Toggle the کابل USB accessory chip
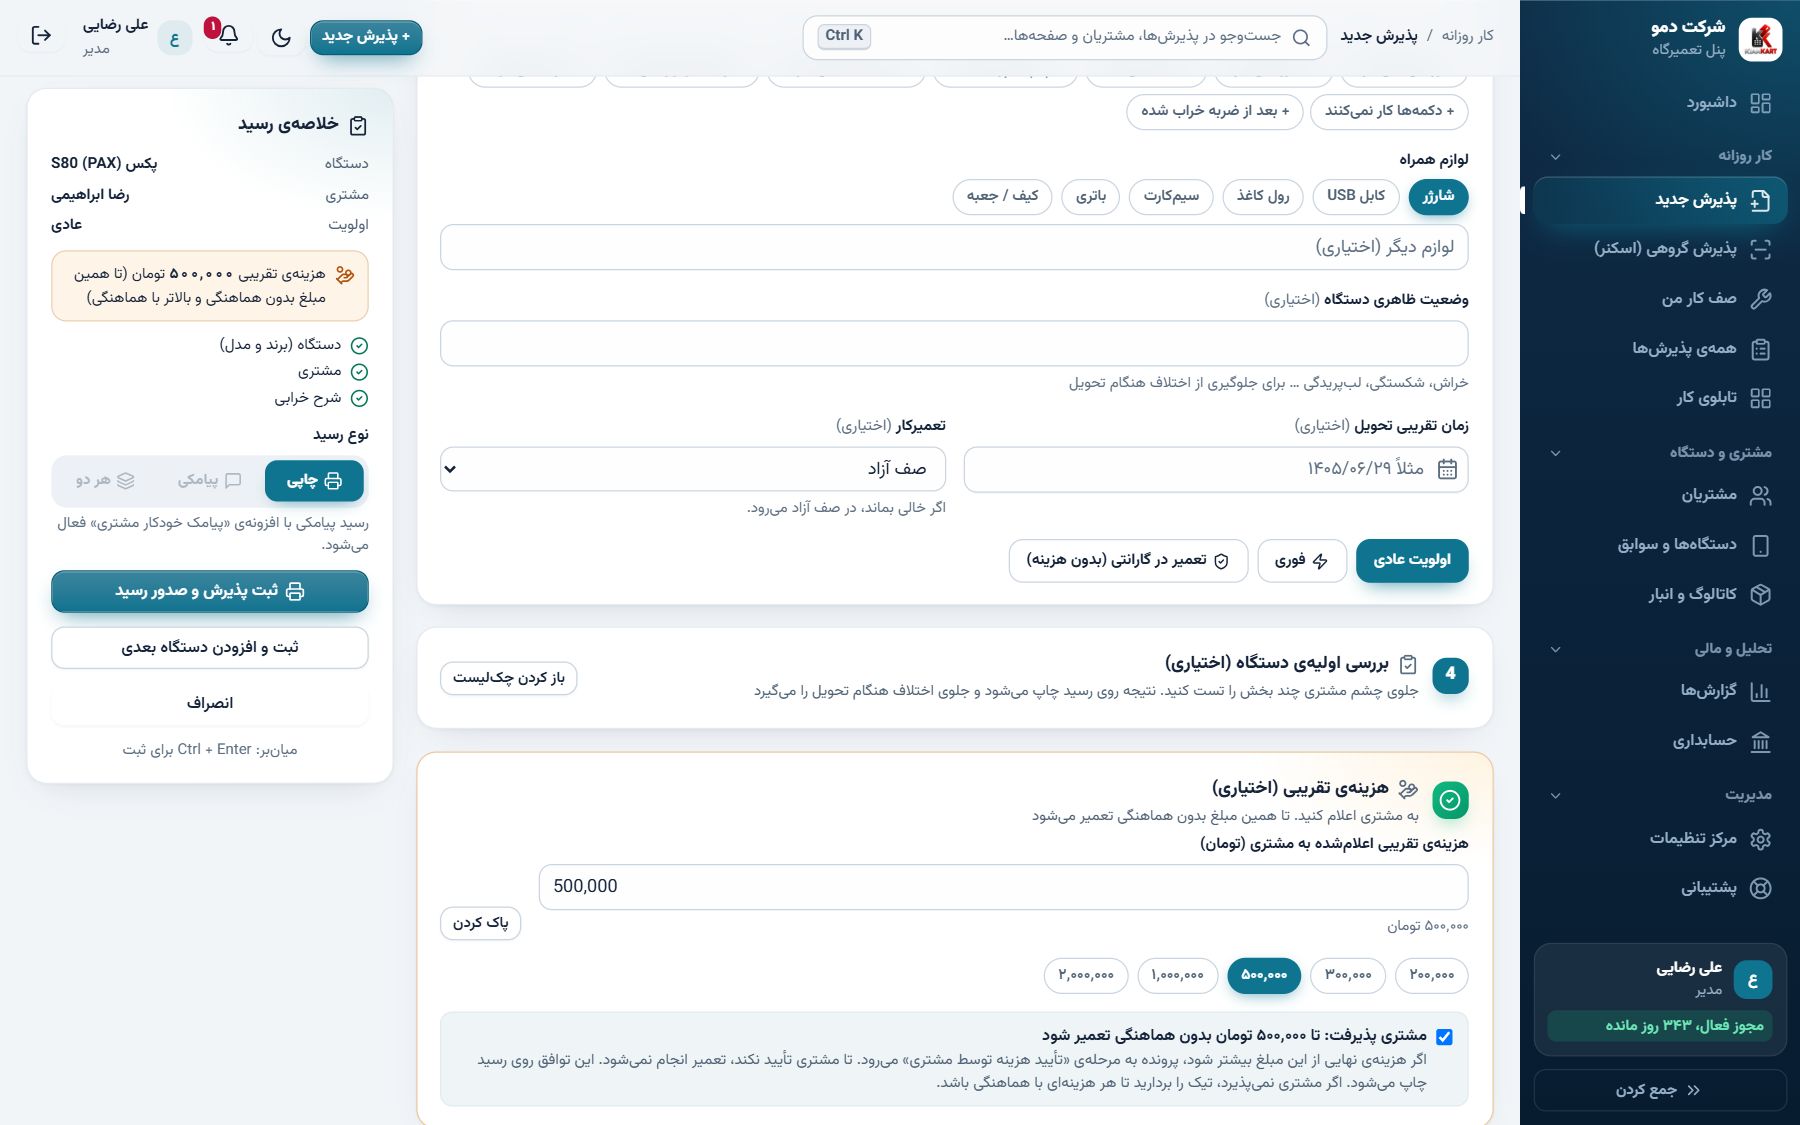 (1356, 196)
